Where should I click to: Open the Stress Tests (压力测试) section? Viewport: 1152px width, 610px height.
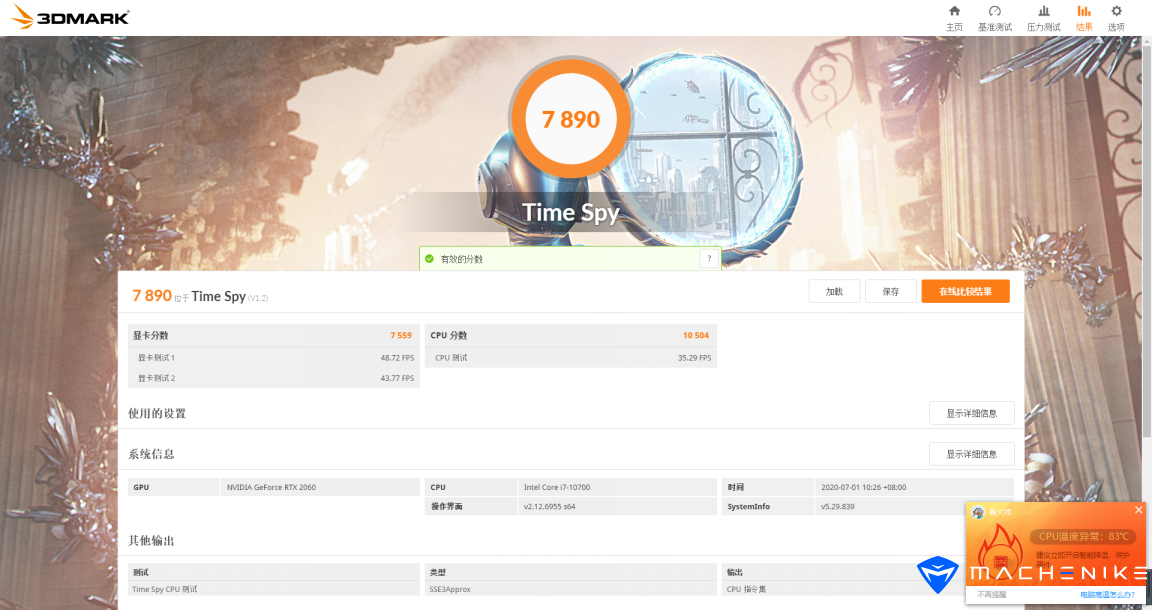1043,18
